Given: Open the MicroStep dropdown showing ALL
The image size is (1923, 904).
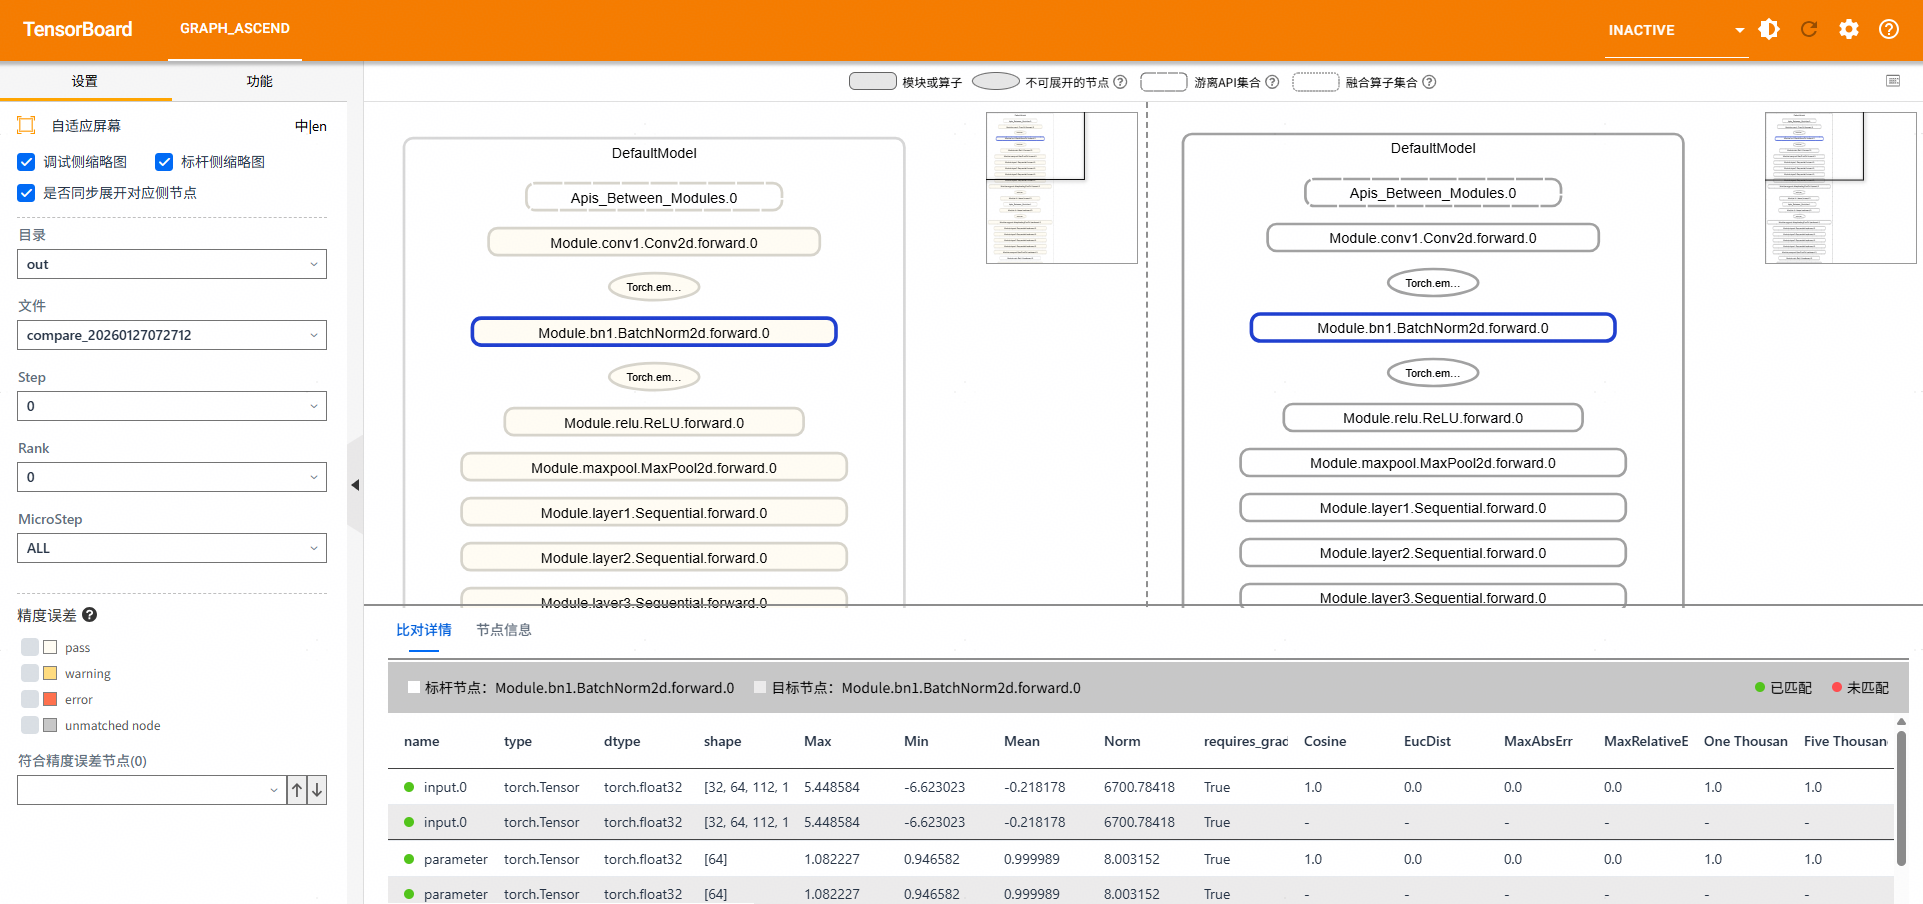Looking at the screenshot, I should (x=172, y=548).
